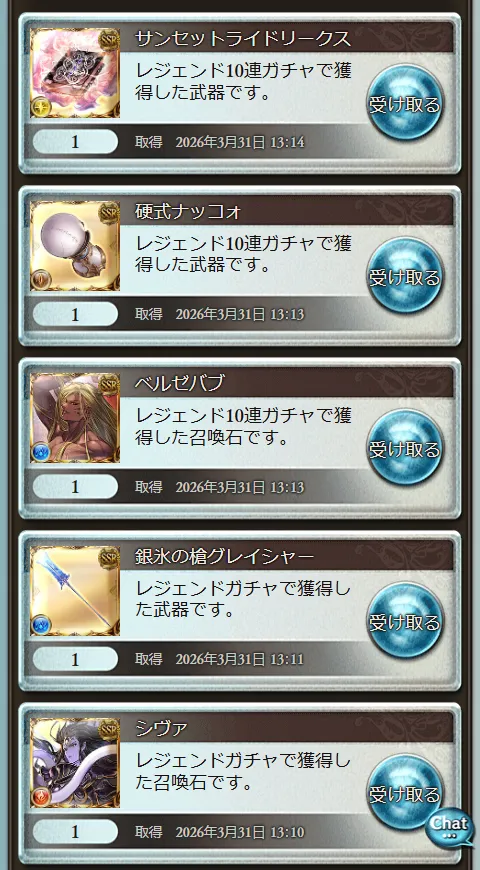Viewport: 480px width, 870px height.
Task: Select the ベルゼバブ title header
Action: (x=286, y=383)
